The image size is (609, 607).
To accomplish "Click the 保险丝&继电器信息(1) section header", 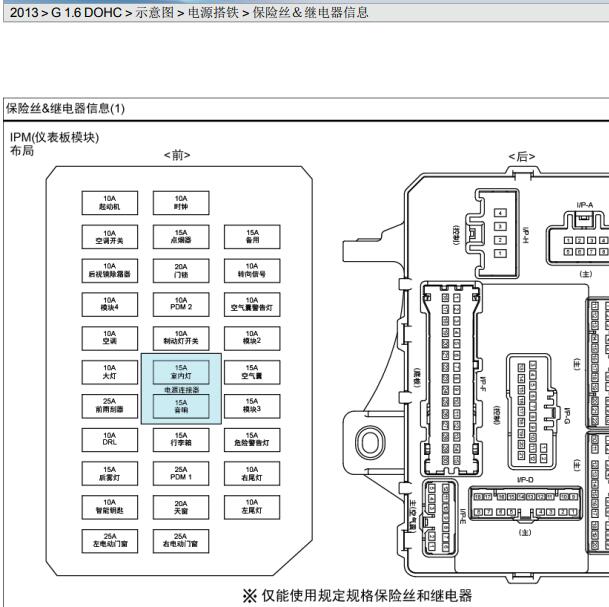I will (65, 108).
